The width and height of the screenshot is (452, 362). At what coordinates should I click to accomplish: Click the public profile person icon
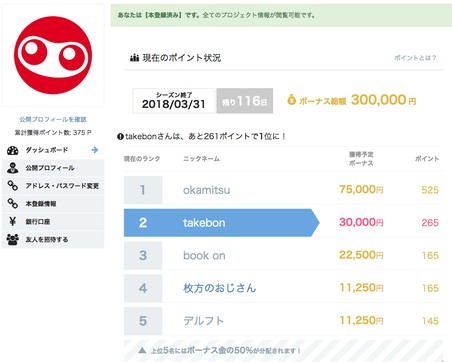pyautogui.click(x=13, y=168)
